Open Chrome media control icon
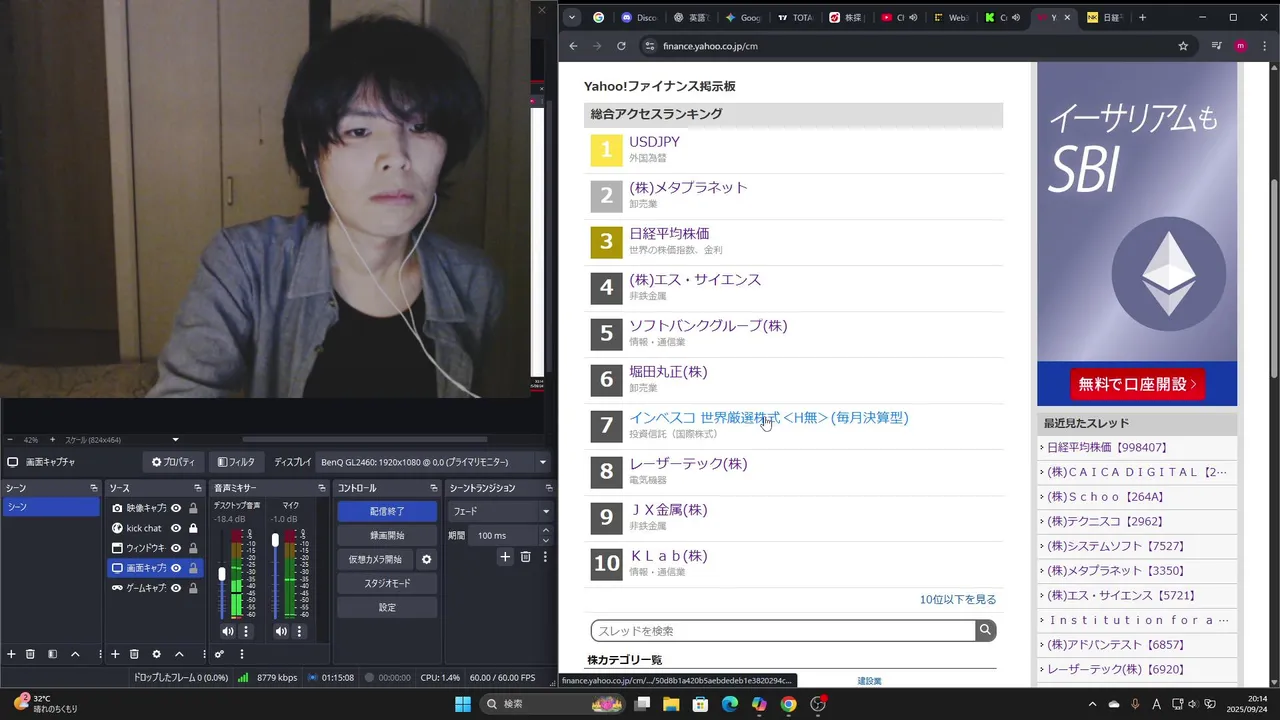The image size is (1280, 720). (1216, 46)
